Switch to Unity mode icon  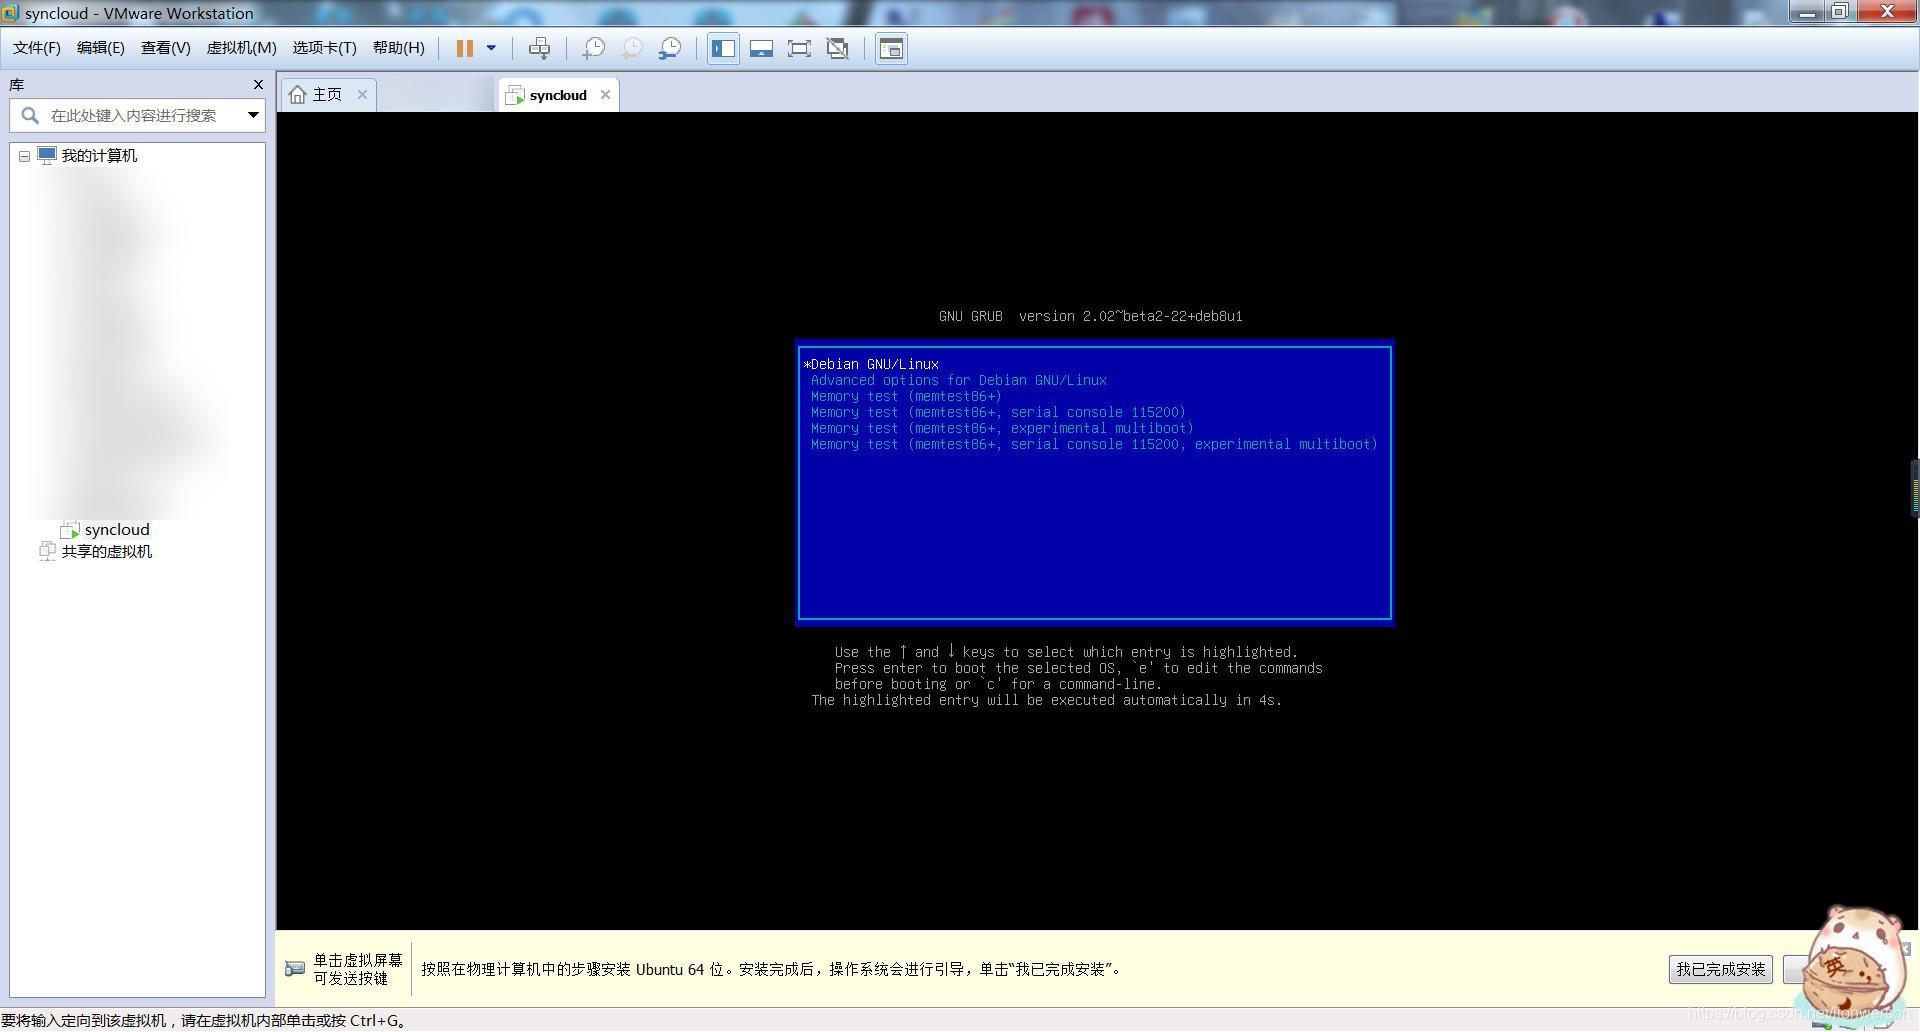pyautogui.click(x=837, y=48)
